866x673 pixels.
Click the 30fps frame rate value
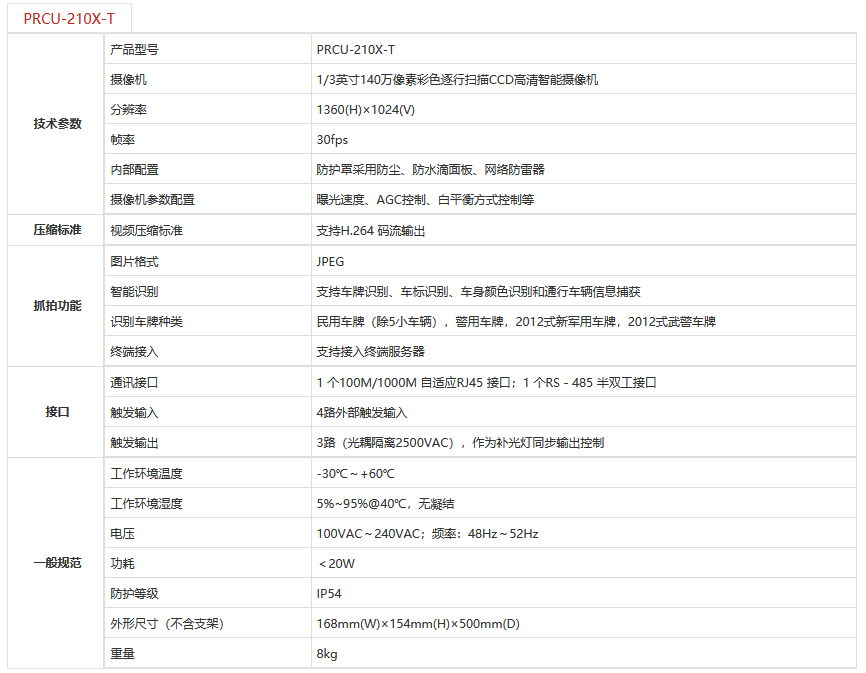tap(332, 140)
